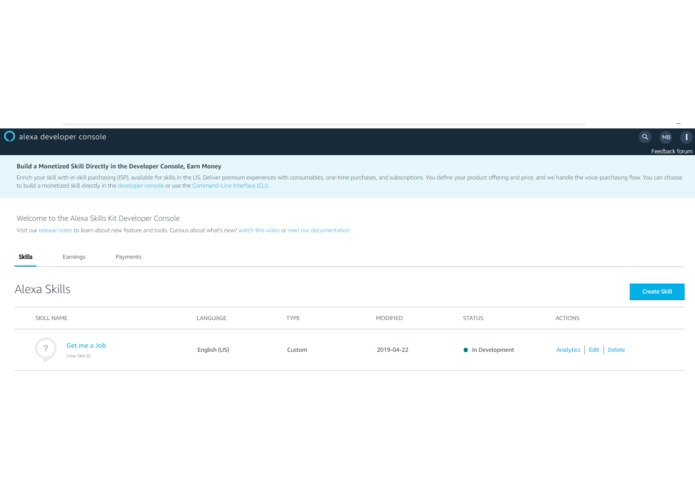695x494 pixels.
Task: Click the English (US) language cell
Action: [213, 350]
